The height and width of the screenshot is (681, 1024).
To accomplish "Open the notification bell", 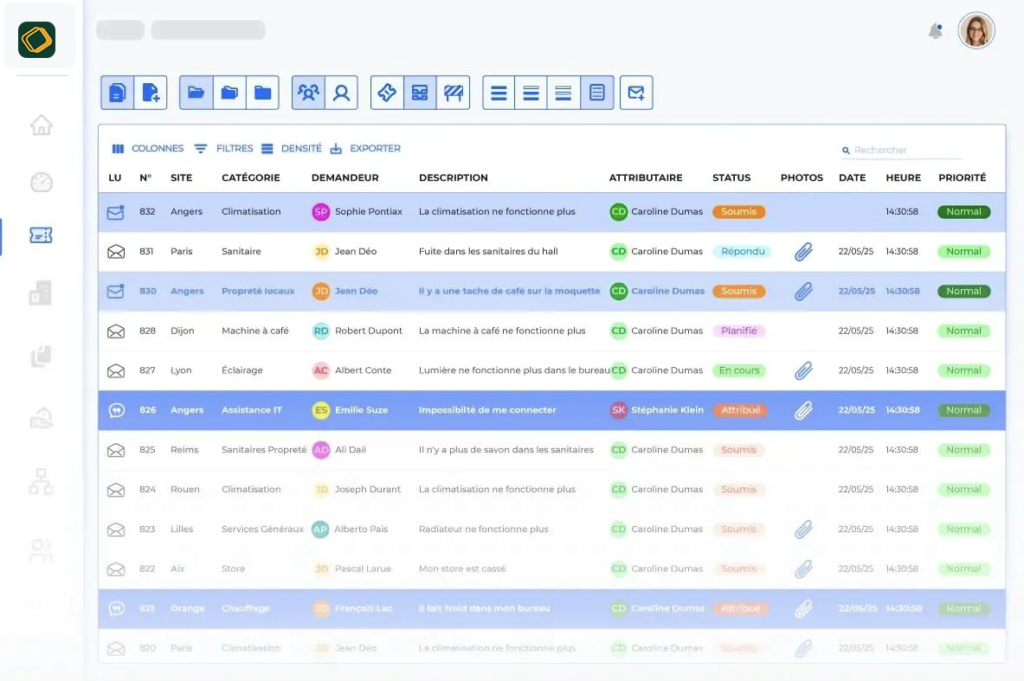I will [x=935, y=31].
